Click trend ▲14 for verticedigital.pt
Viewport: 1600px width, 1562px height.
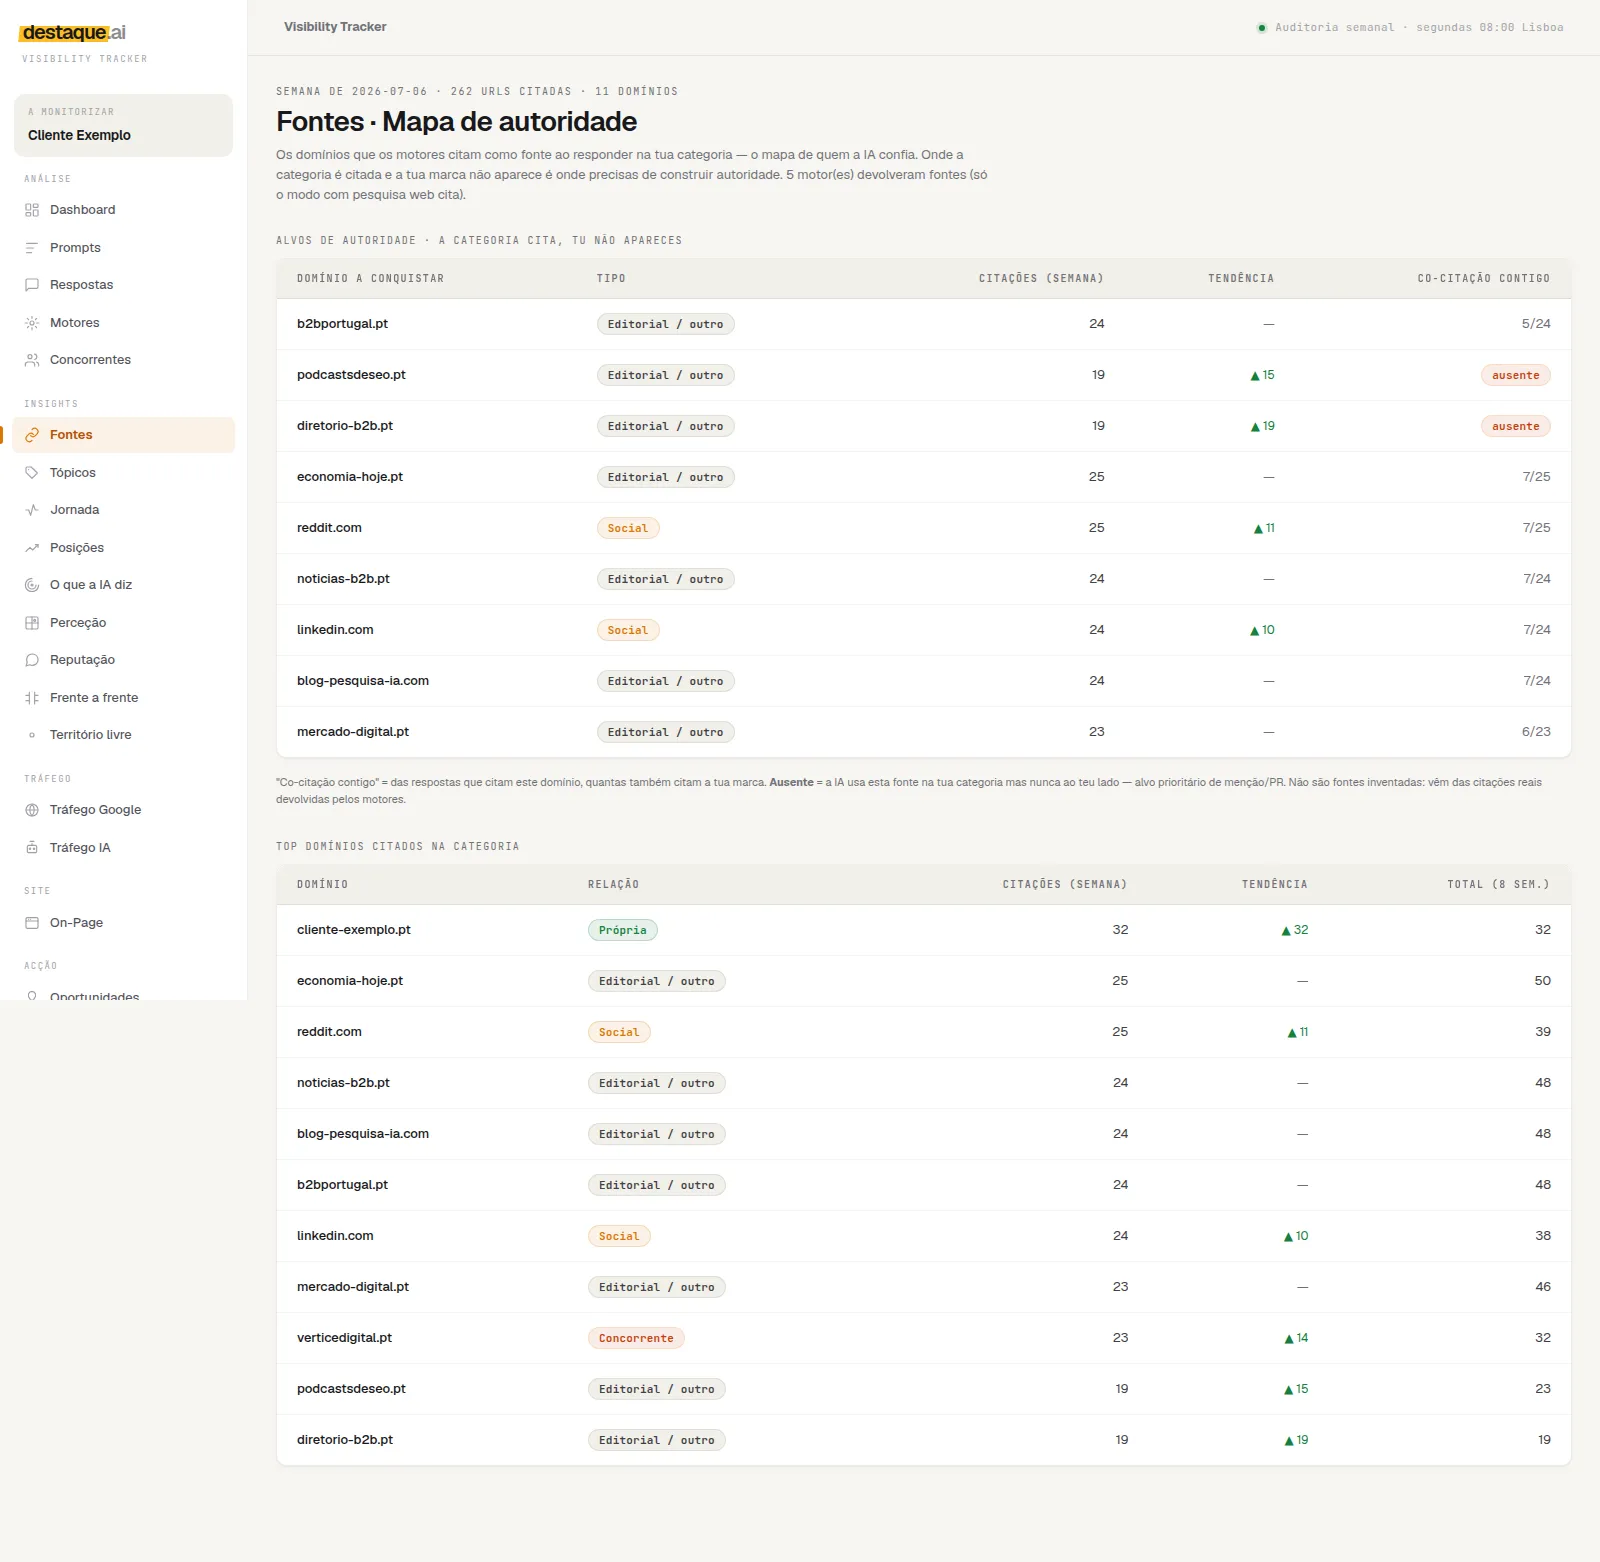pos(1296,1338)
